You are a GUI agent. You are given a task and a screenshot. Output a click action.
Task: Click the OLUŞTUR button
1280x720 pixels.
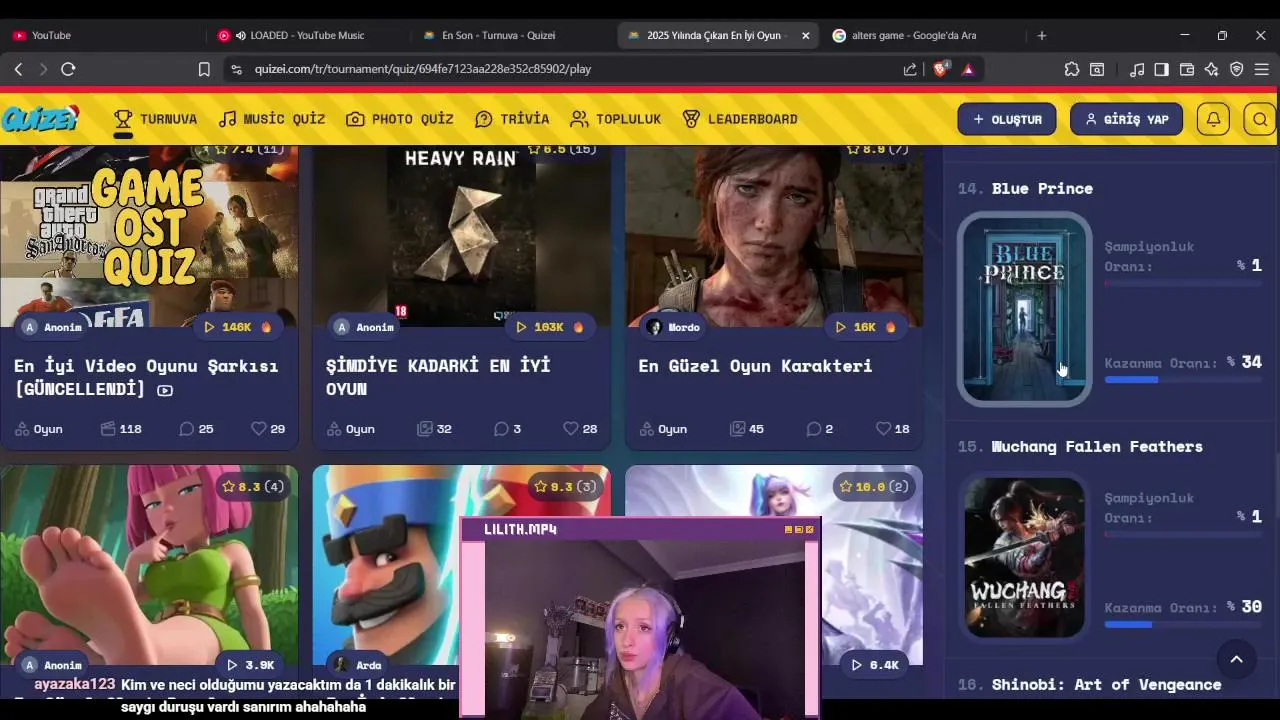click(x=1007, y=119)
